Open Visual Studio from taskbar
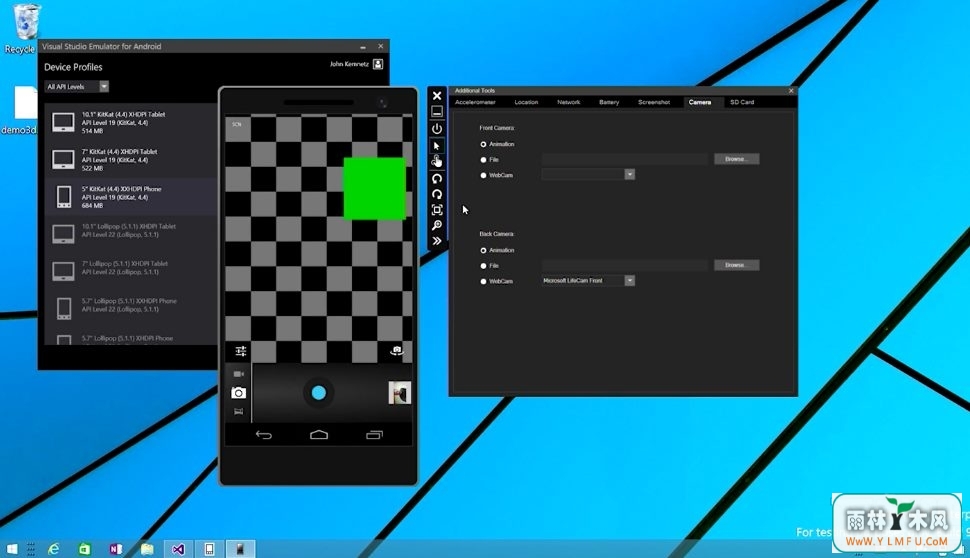This screenshot has width=970, height=558. click(178, 549)
